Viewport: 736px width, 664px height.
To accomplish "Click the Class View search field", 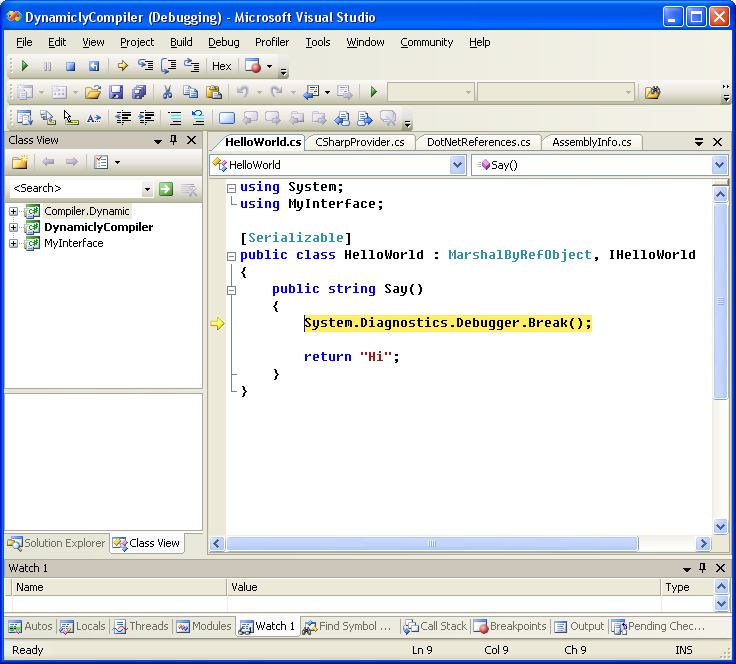I will coord(75,188).
